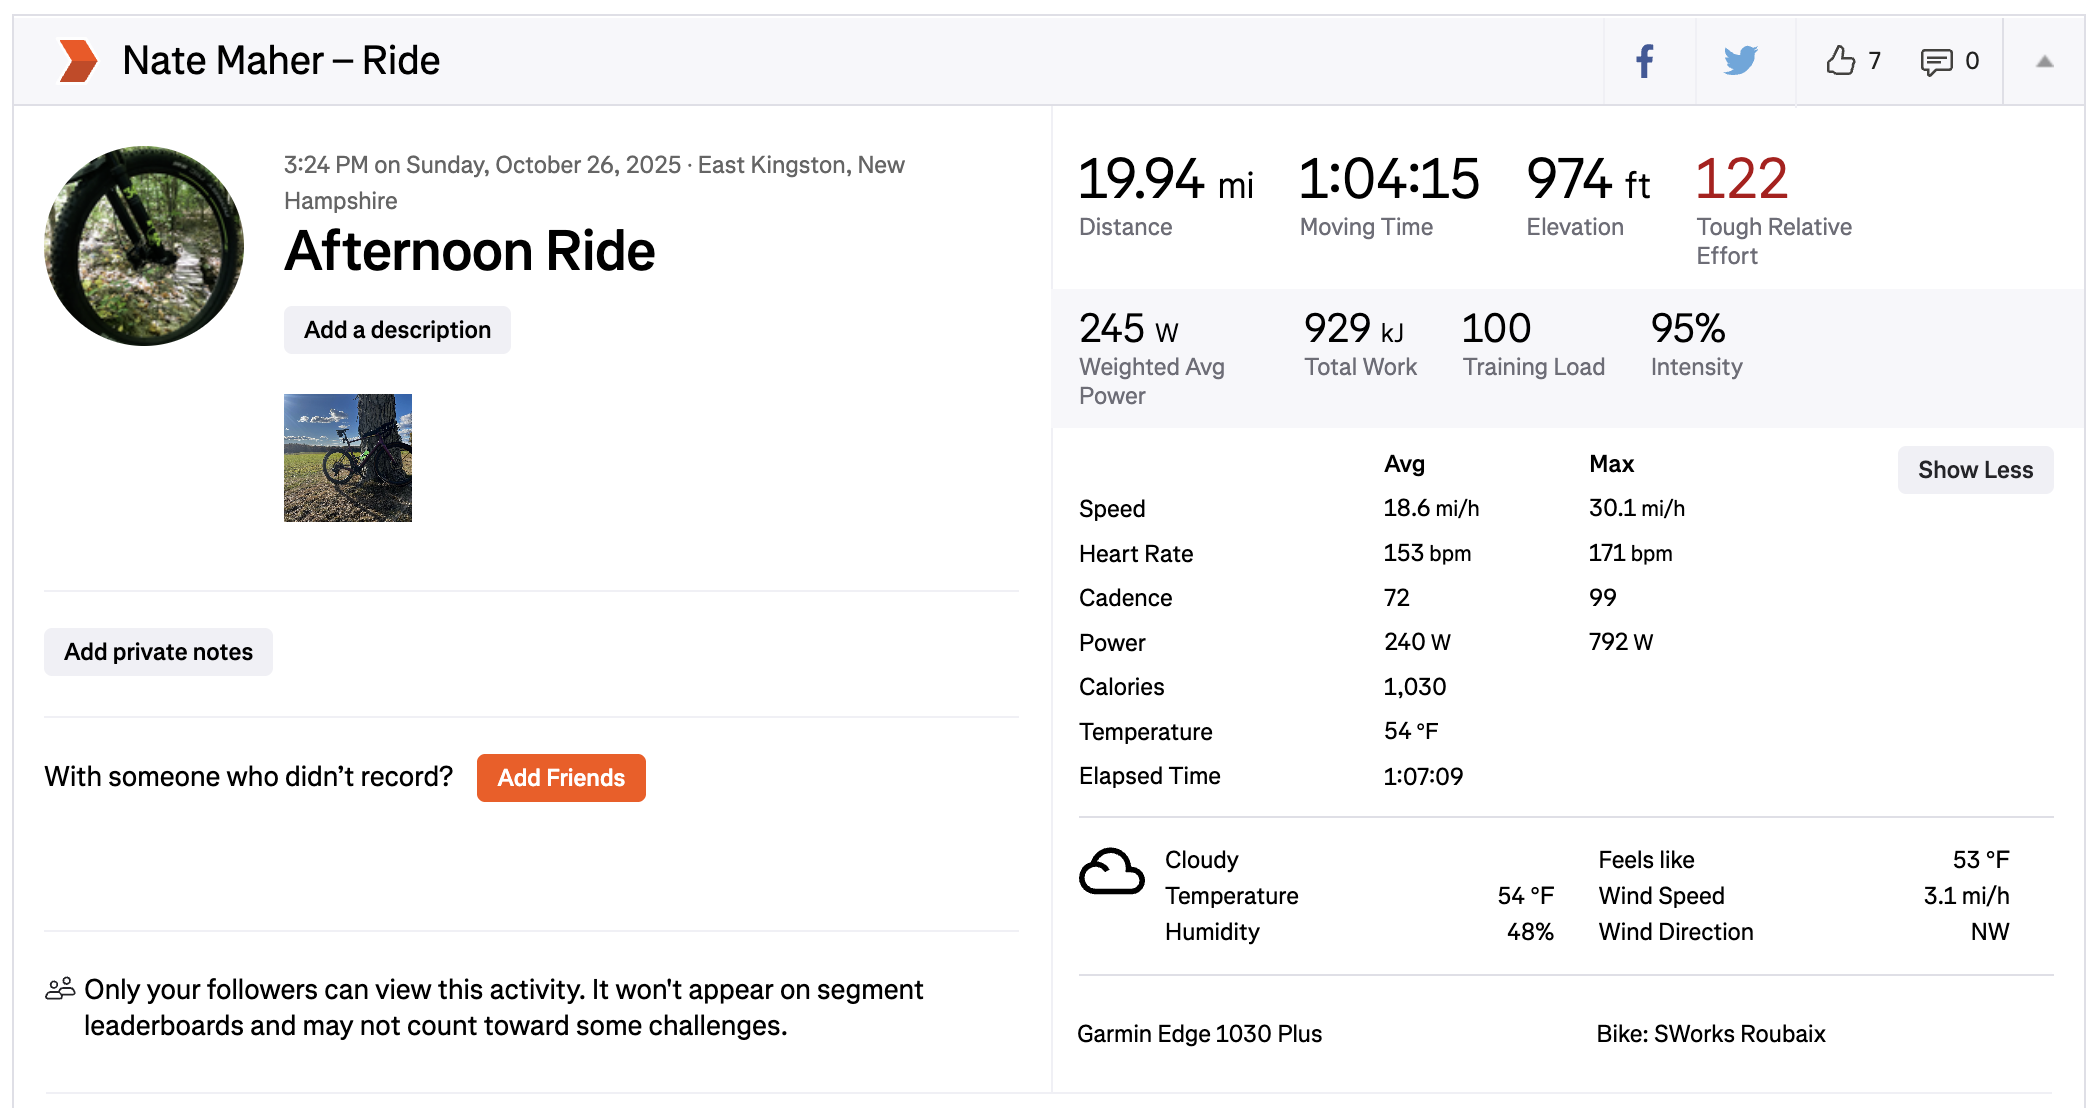
Task: Click the Garmin Edge 1030 Plus device text
Action: click(x=1199, y=1034)
